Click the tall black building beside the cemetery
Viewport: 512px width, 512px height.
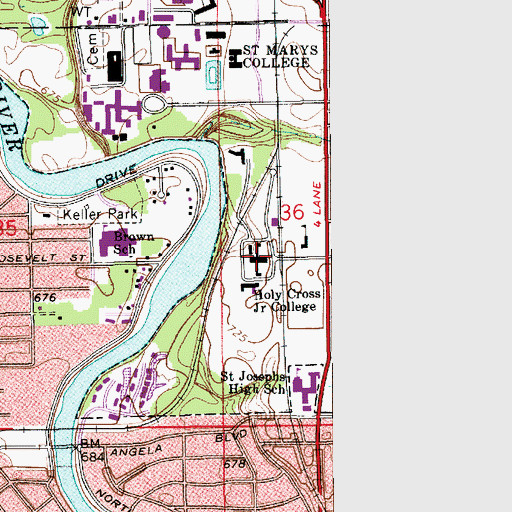tap(115, 66)
